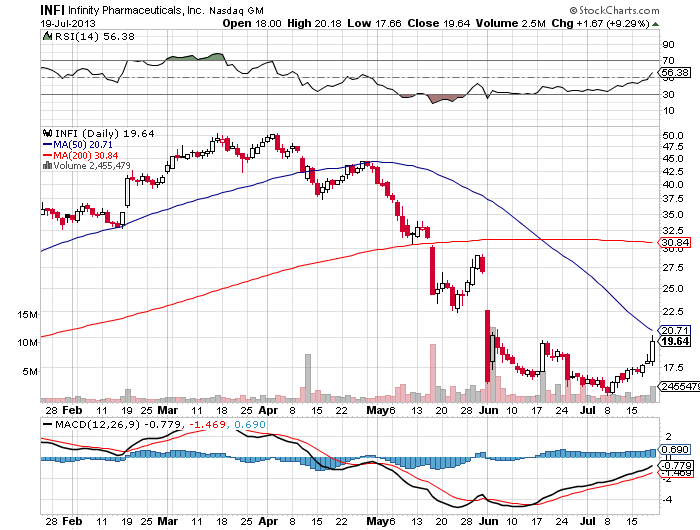Click the 2455479 volume tag on axis

679,386
